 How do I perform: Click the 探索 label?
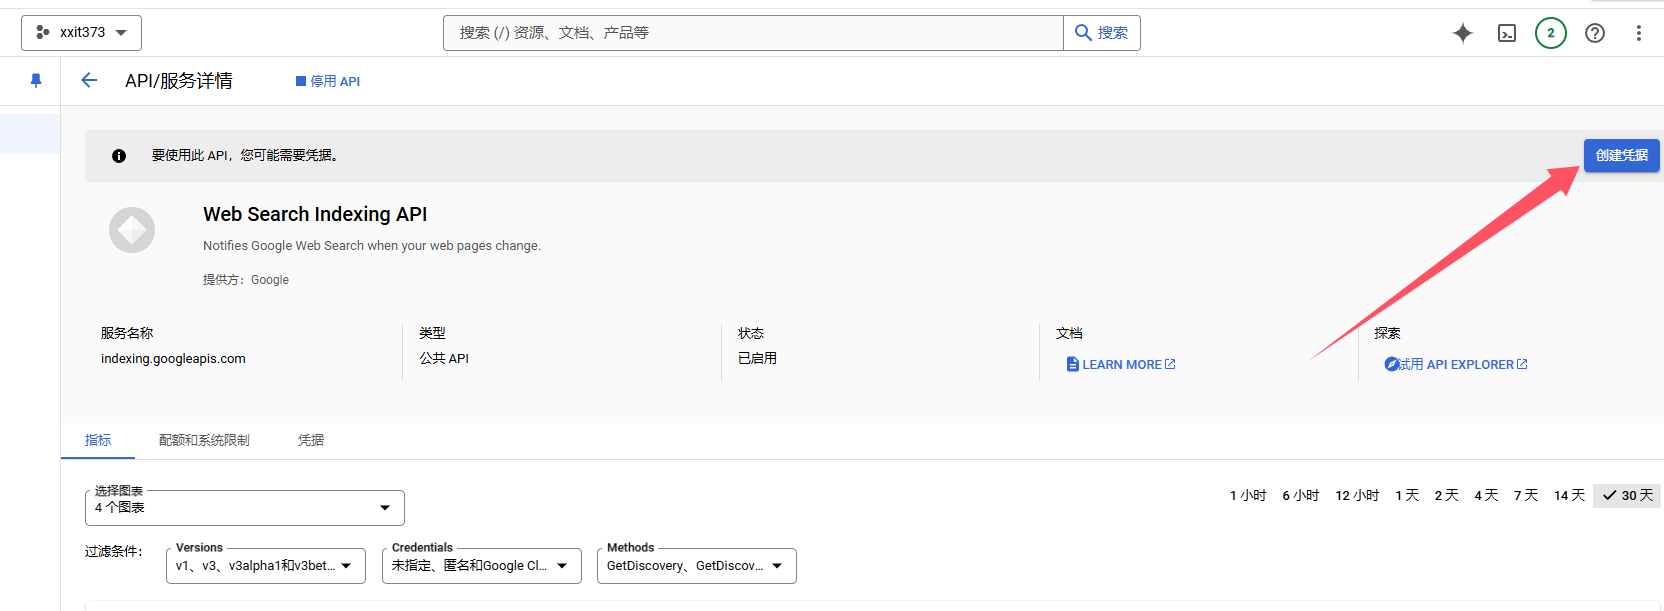click(x=1387, y=333)
